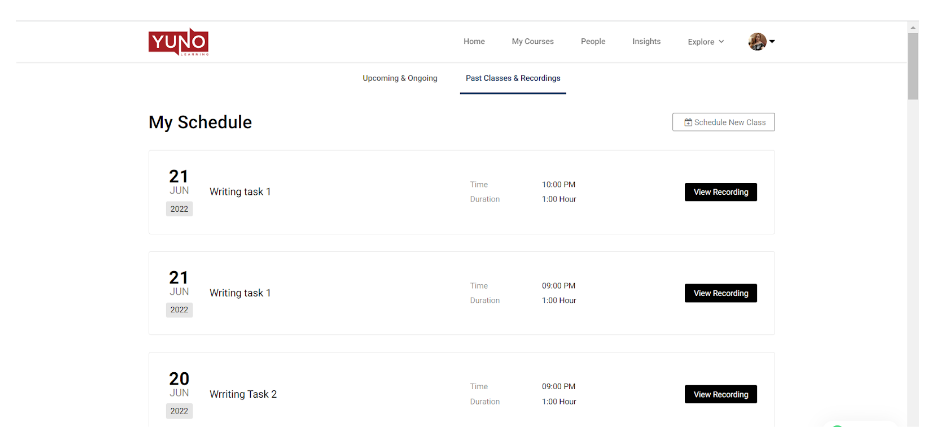Open the People page
933x432 pixels.
(593, 42)
